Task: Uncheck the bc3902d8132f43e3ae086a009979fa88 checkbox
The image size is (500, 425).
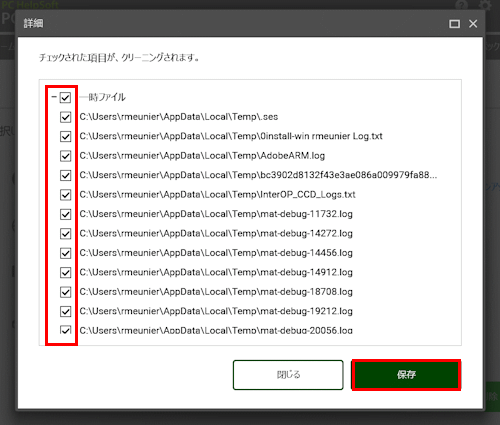Action: pyautogui.click(x=65, y=175)
